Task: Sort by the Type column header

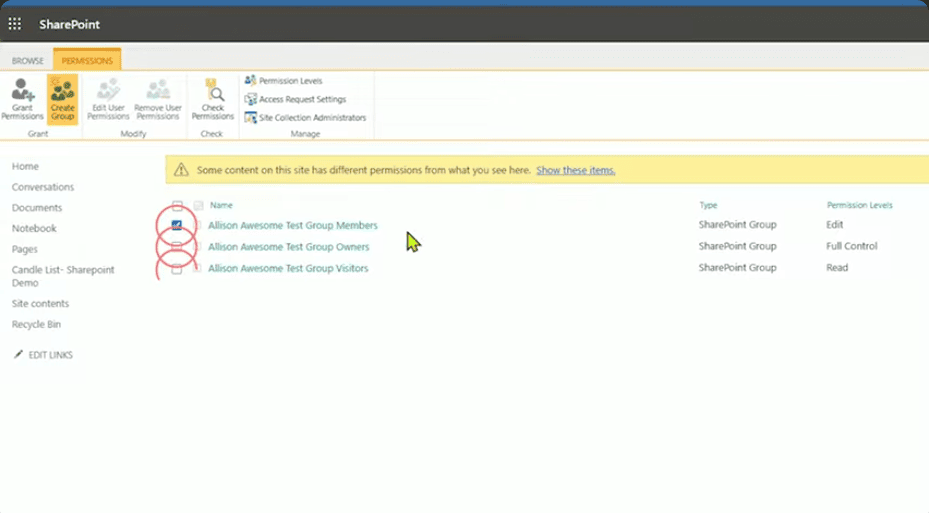Action: [x=708, y=205]
